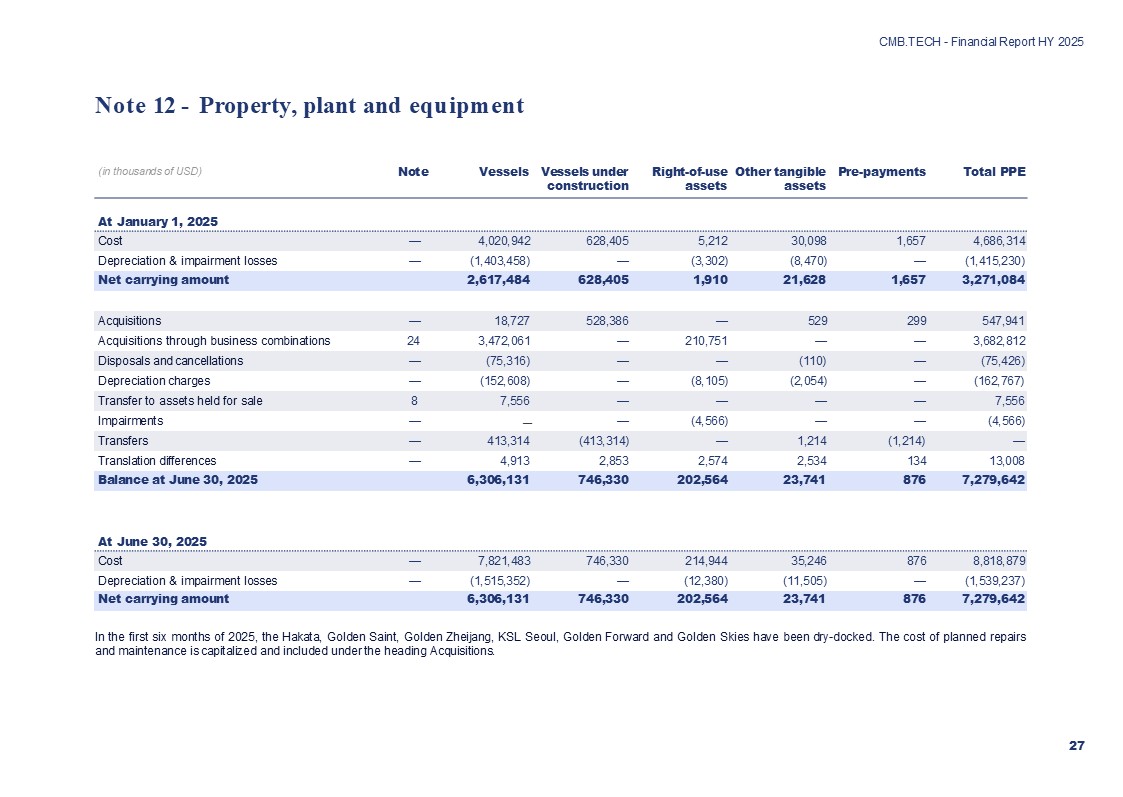
Task: Select the Depreciation charges row label
Action: pyautogui.click(x=153, y=381)
